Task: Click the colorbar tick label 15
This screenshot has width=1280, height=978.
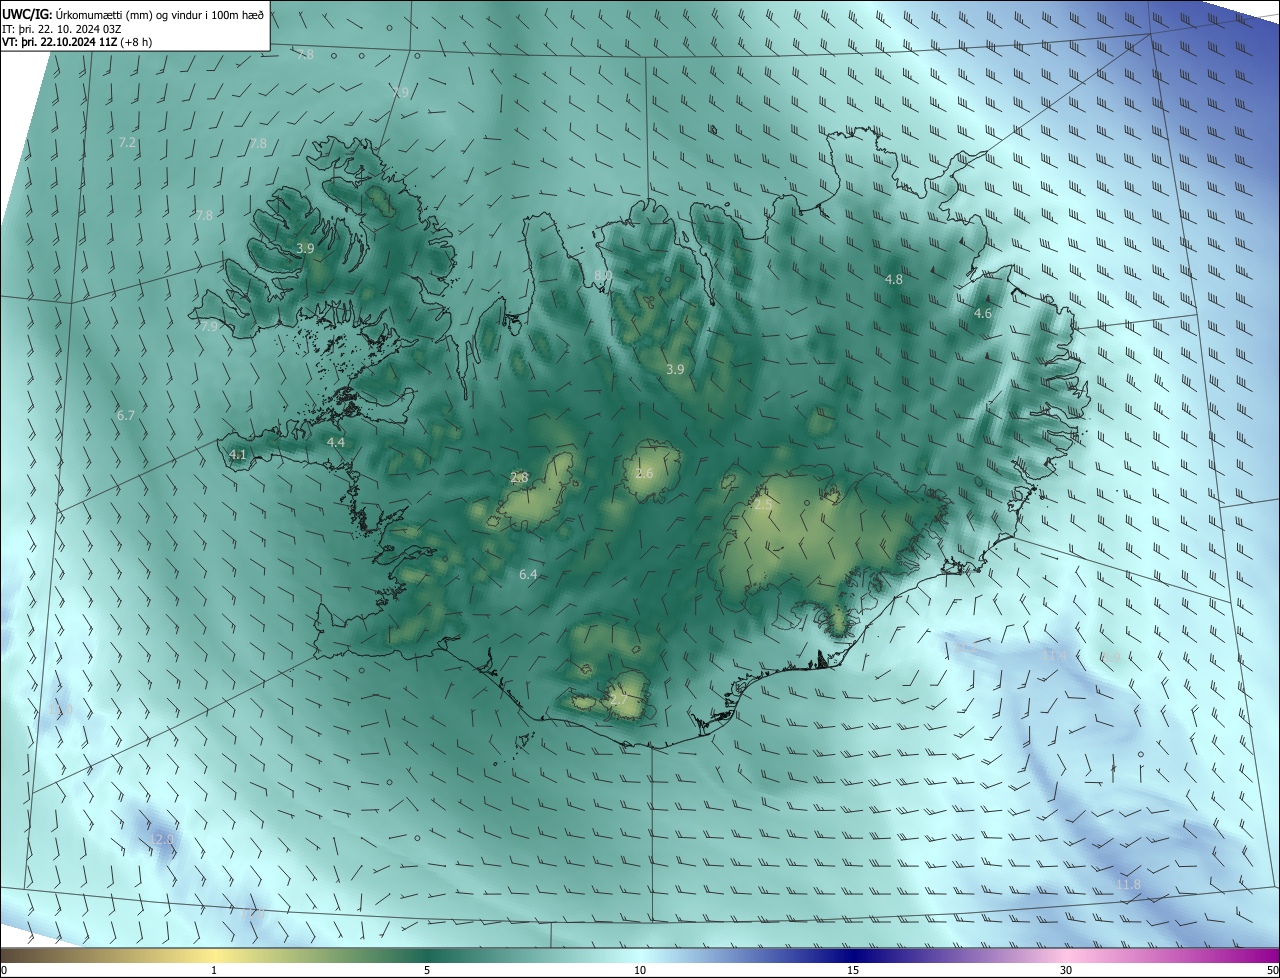Action: 853,971
